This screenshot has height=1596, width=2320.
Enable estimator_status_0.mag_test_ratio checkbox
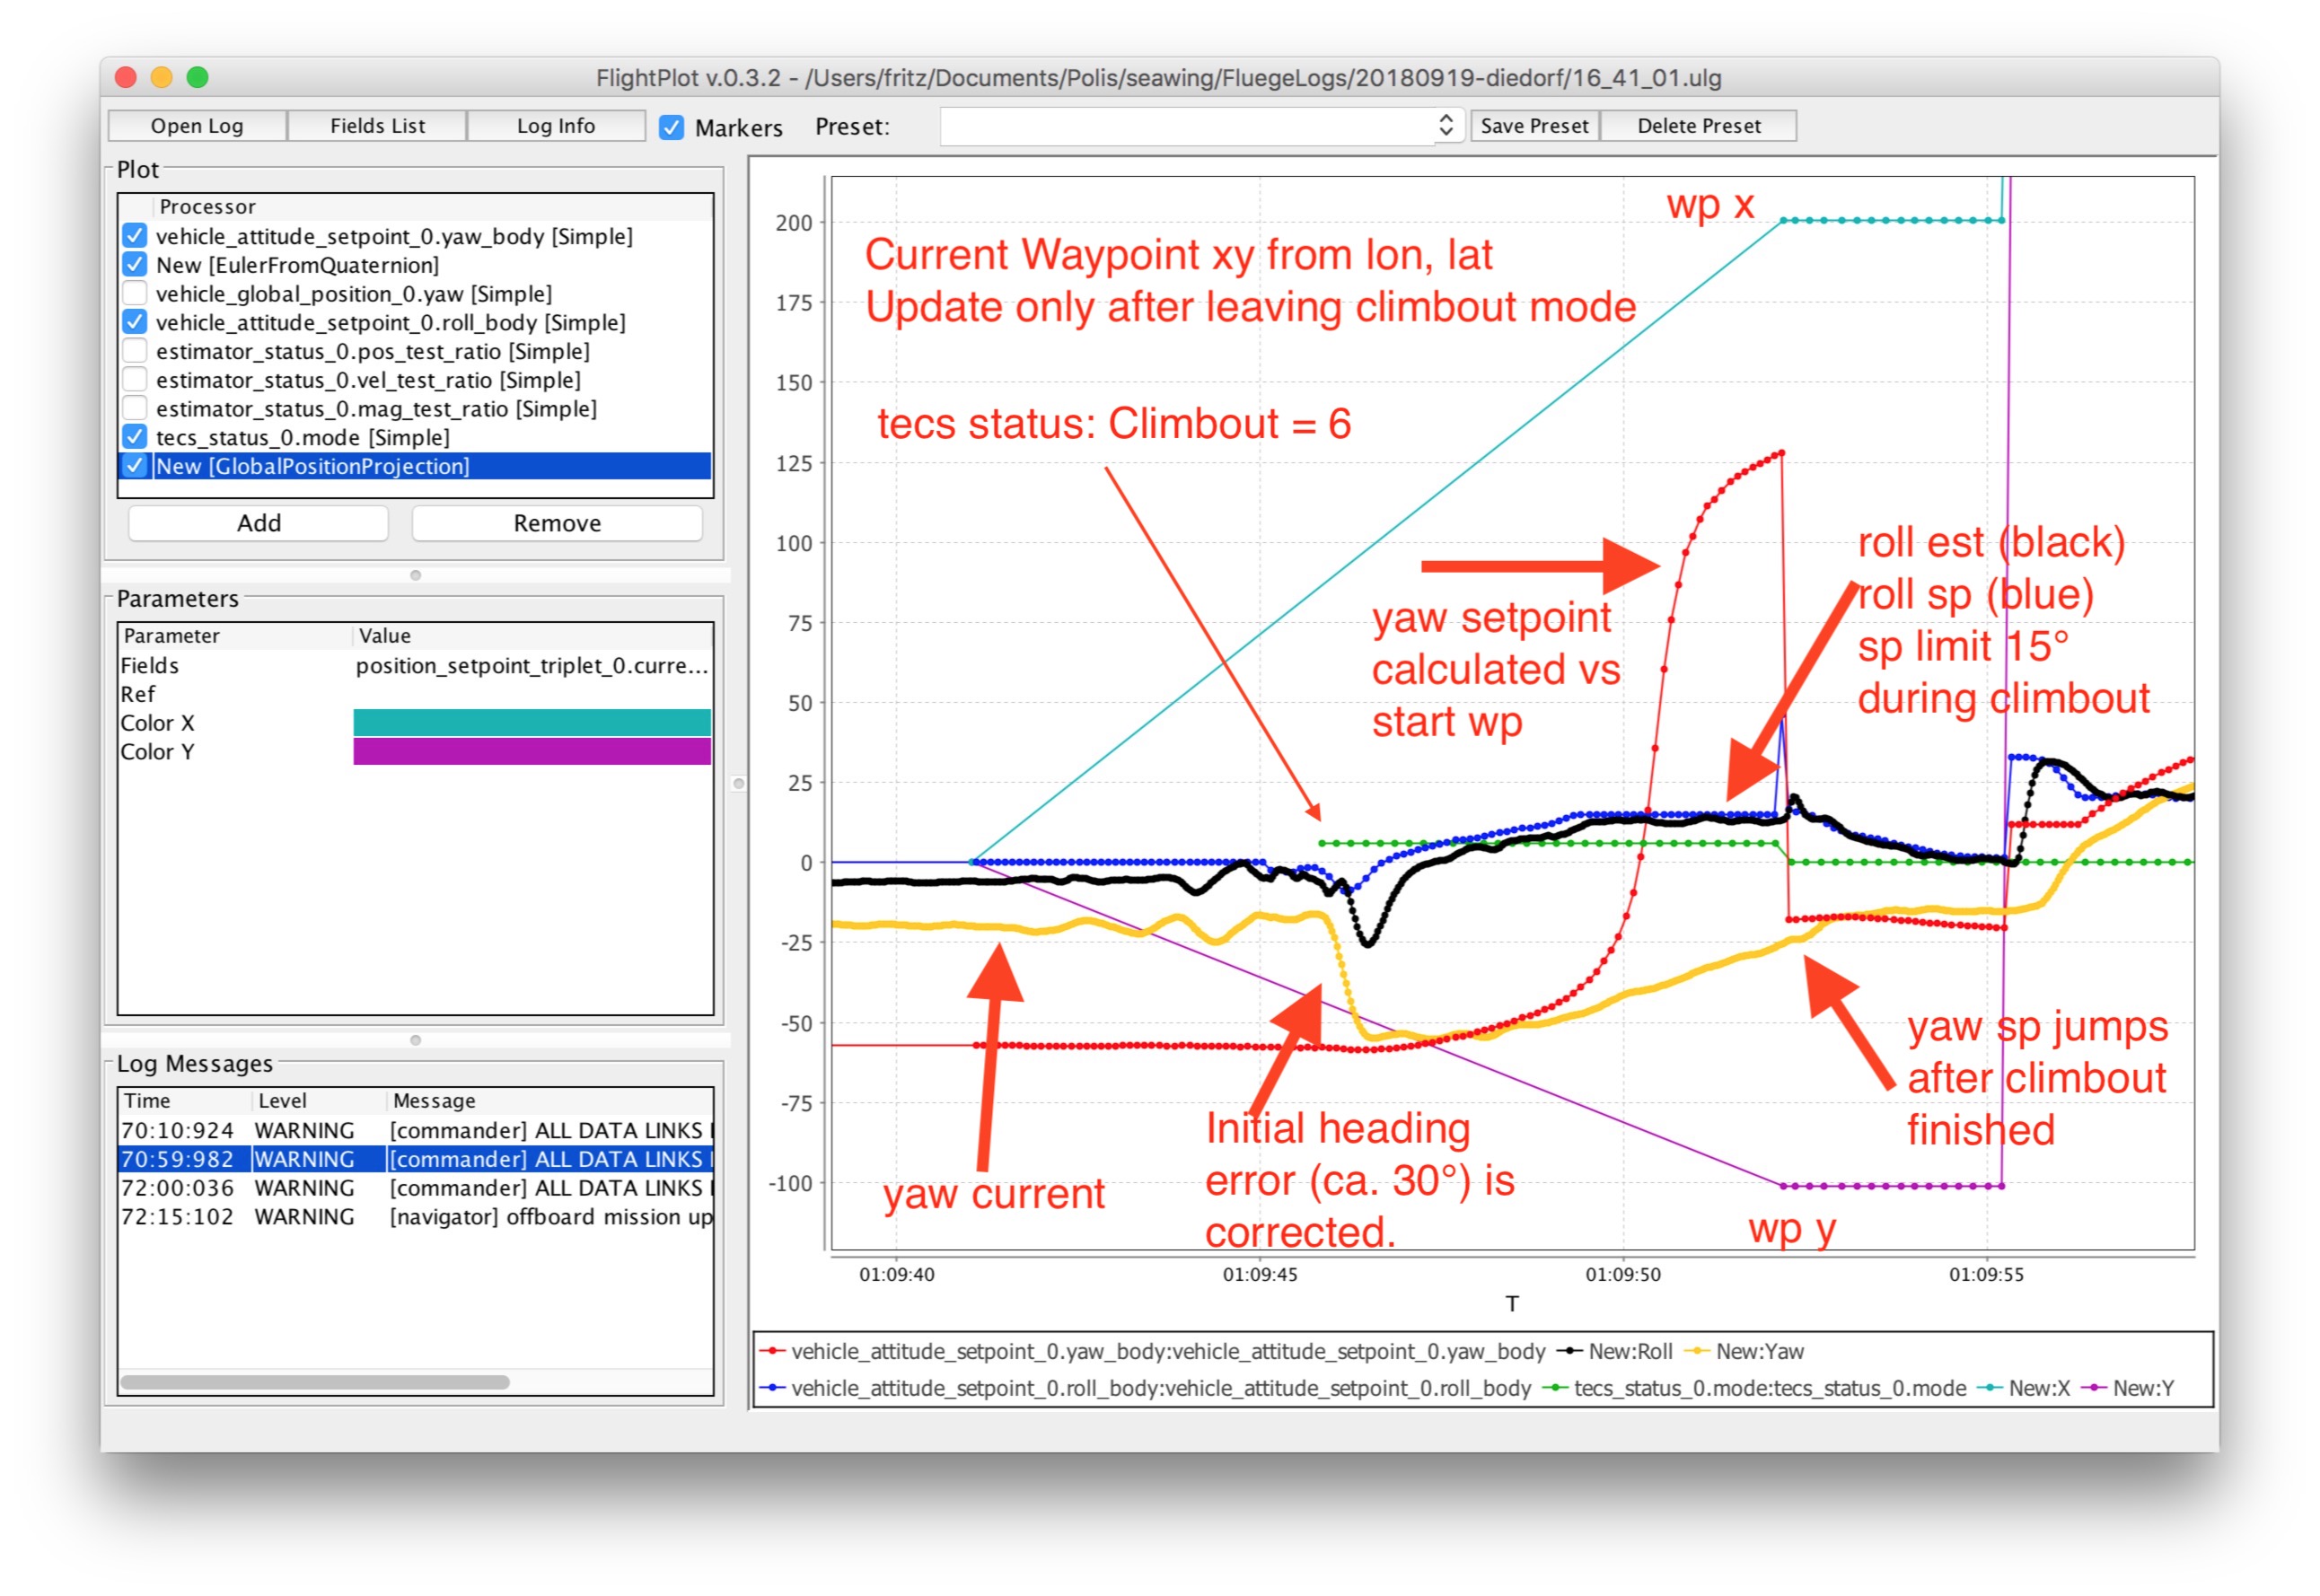click(x=135, y=409)
